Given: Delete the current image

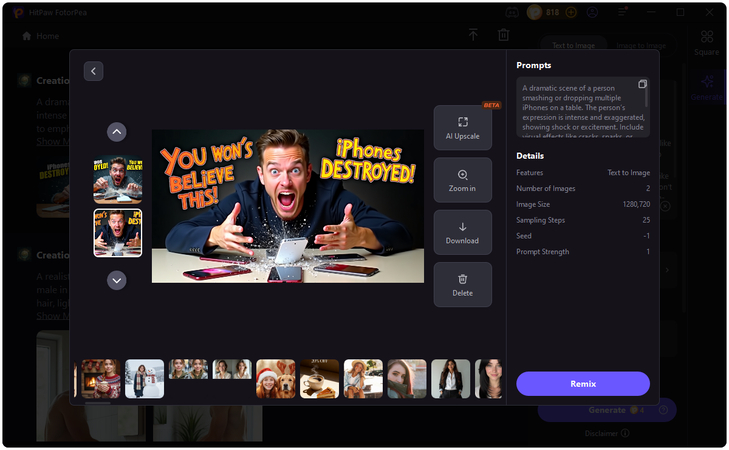Looking at the screenshot, I should 463,285.
